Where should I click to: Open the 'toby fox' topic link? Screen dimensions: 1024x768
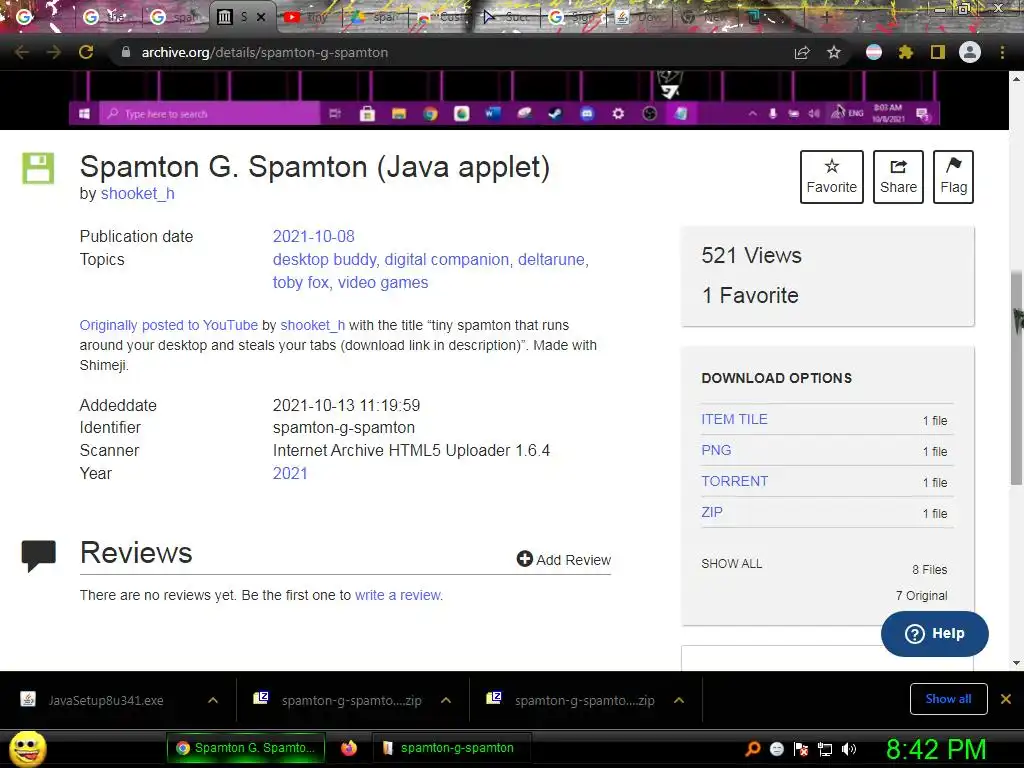coord(300,283)
